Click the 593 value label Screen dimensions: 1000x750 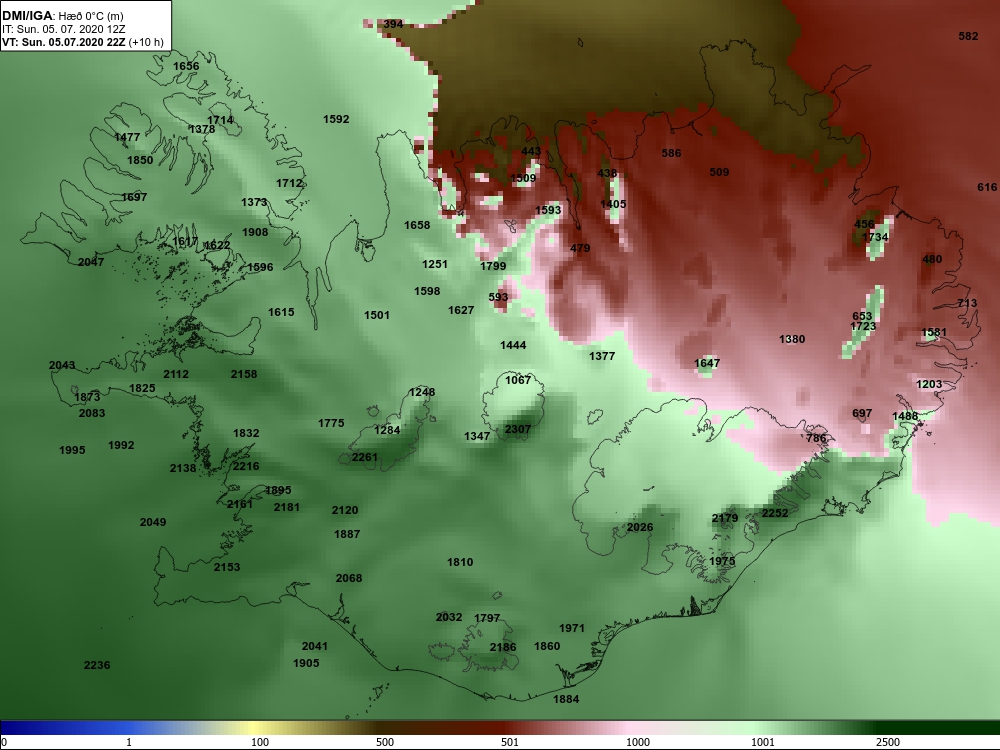point(498,297)
